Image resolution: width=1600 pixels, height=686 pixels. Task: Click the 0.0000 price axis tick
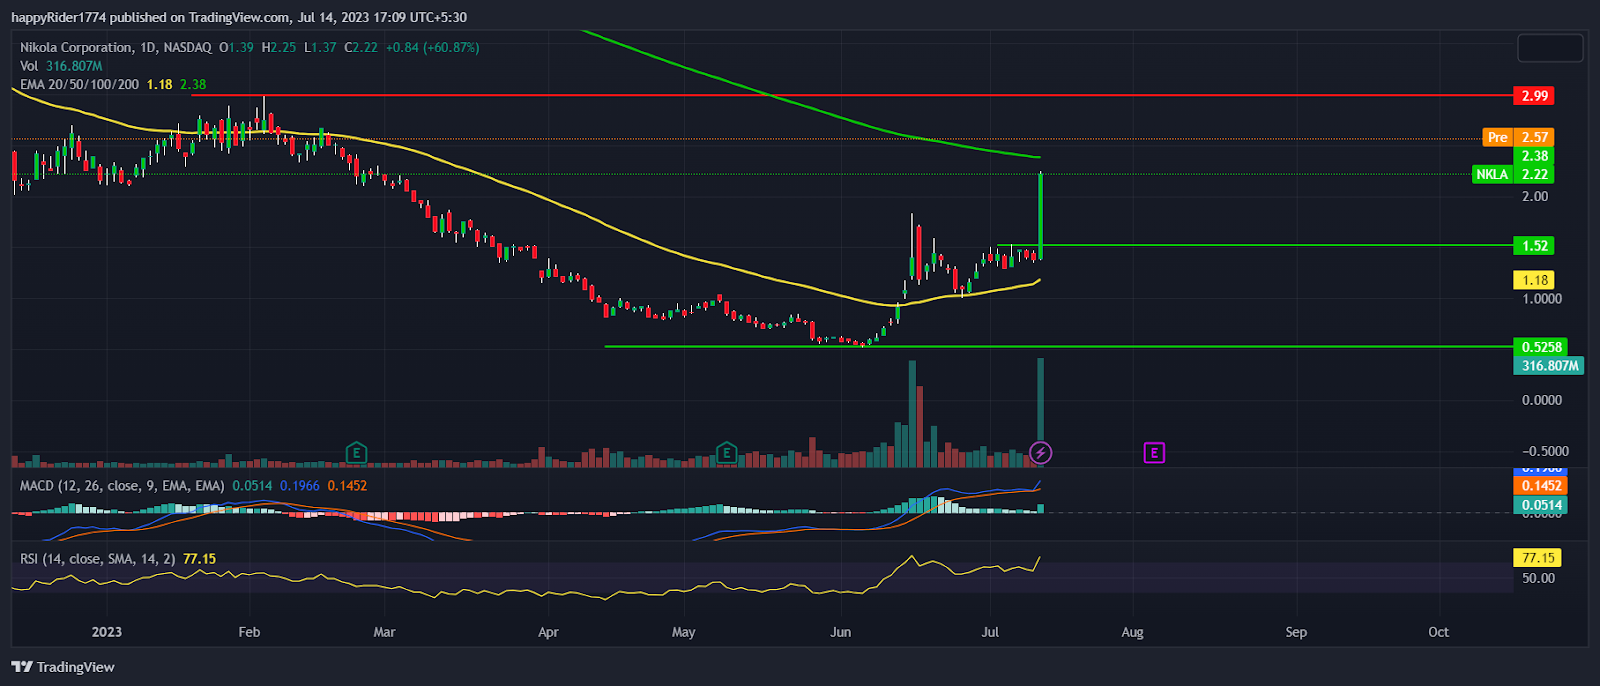(x=1541, y=400)
